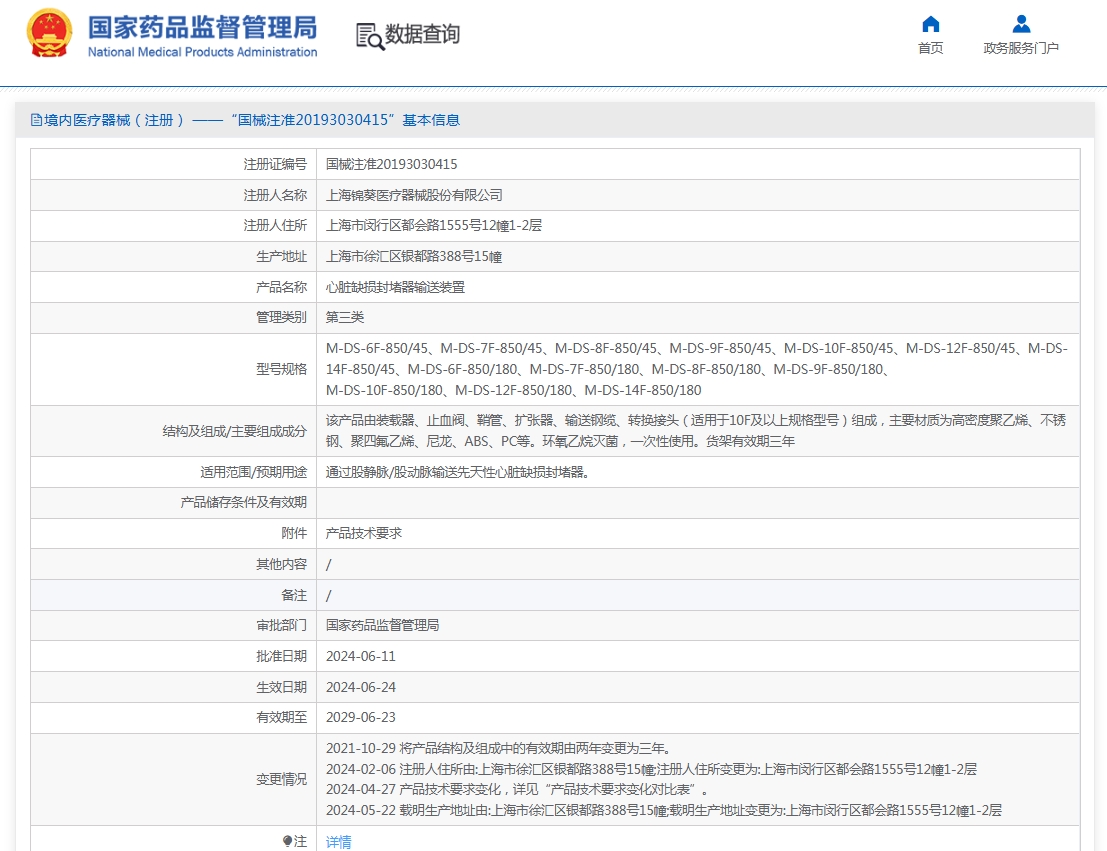This screenshot has height=851, width=1107.
Task: Click the 型号规格 row label
Action: [281, 369]
